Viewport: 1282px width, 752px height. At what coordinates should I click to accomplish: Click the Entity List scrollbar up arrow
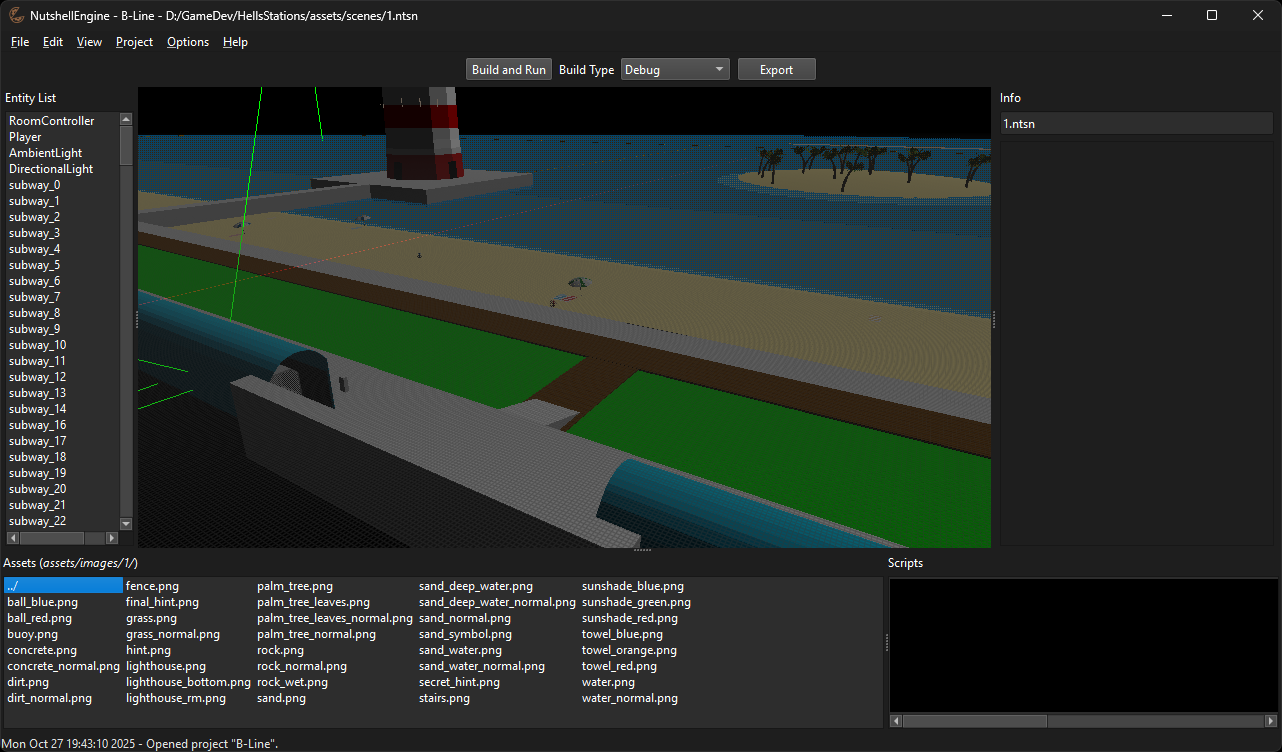125,117
